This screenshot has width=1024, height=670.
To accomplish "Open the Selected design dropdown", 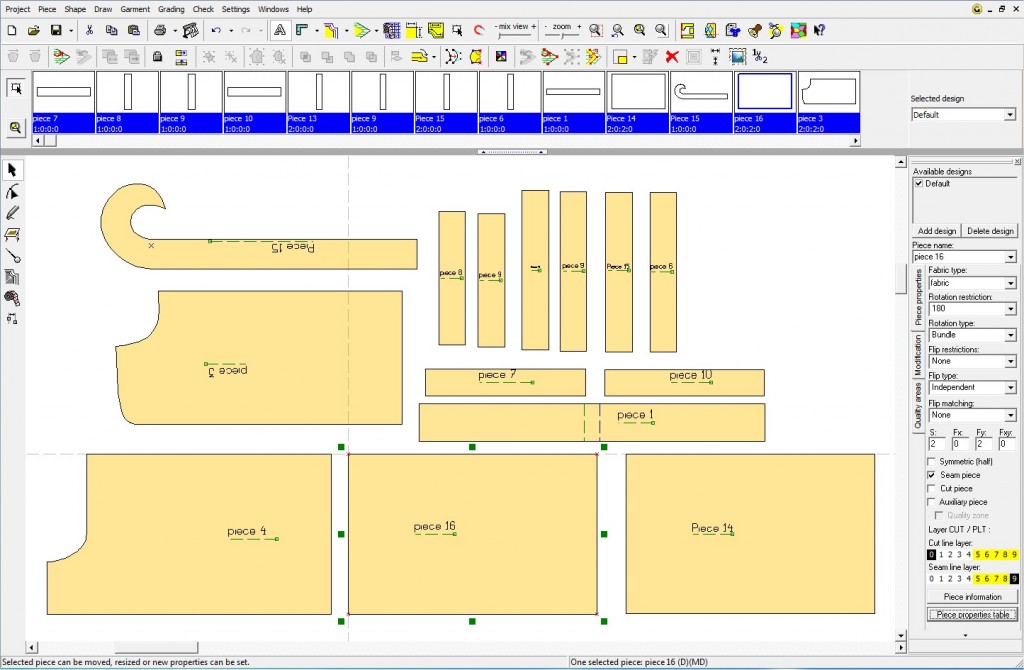I will [x=1009, y=115].
